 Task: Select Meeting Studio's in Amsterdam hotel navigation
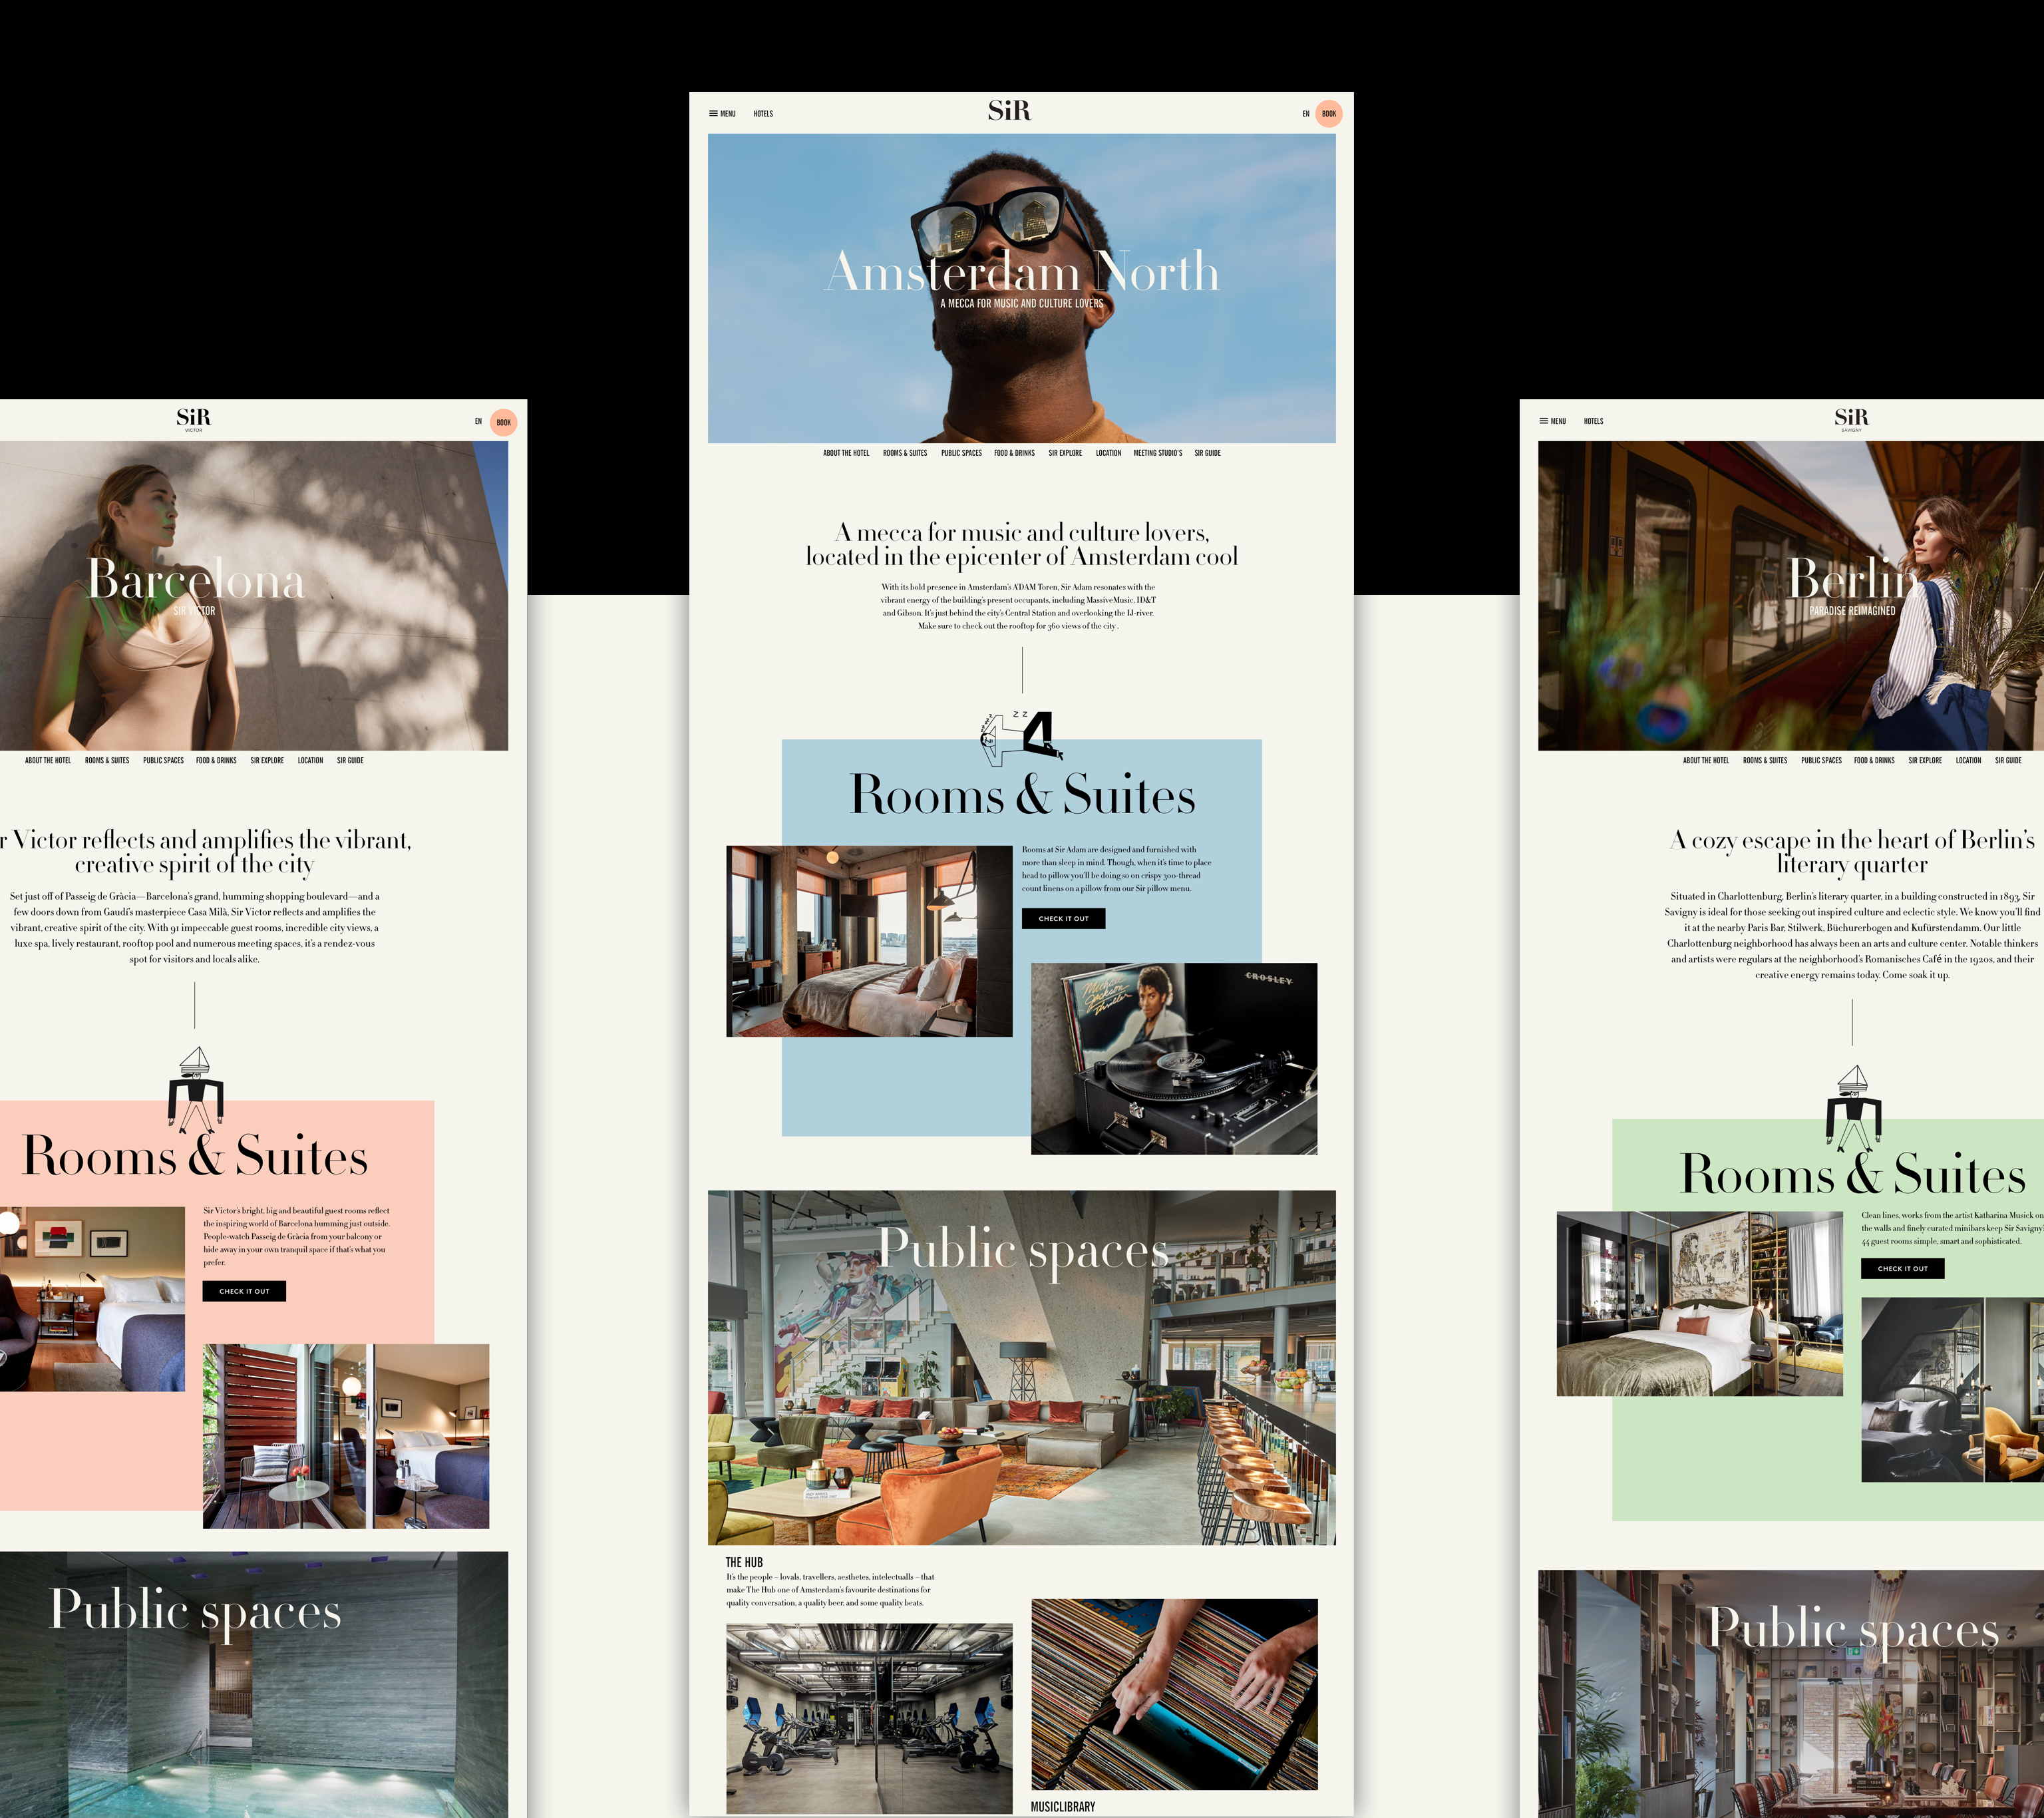tap(1157, 453)
